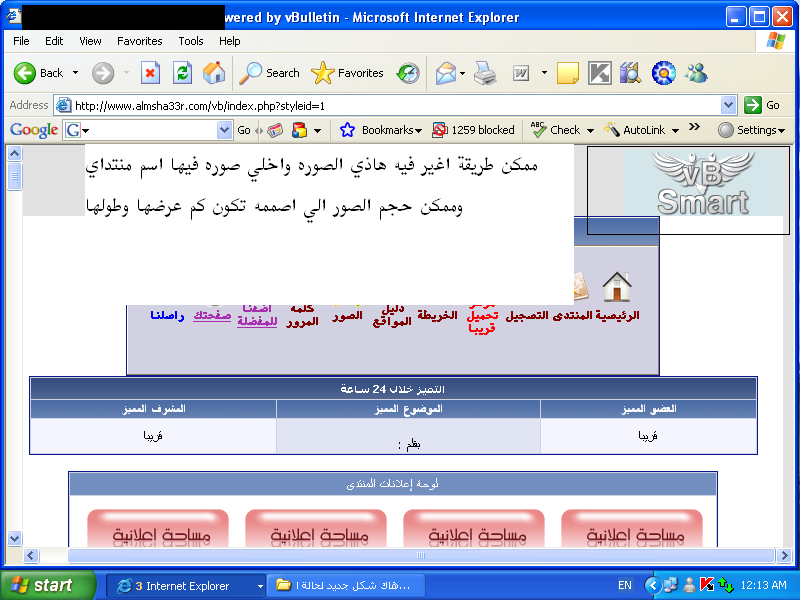Open the Tools menu
The width and height of the screenshot is (800, 600).
point(191,41)
